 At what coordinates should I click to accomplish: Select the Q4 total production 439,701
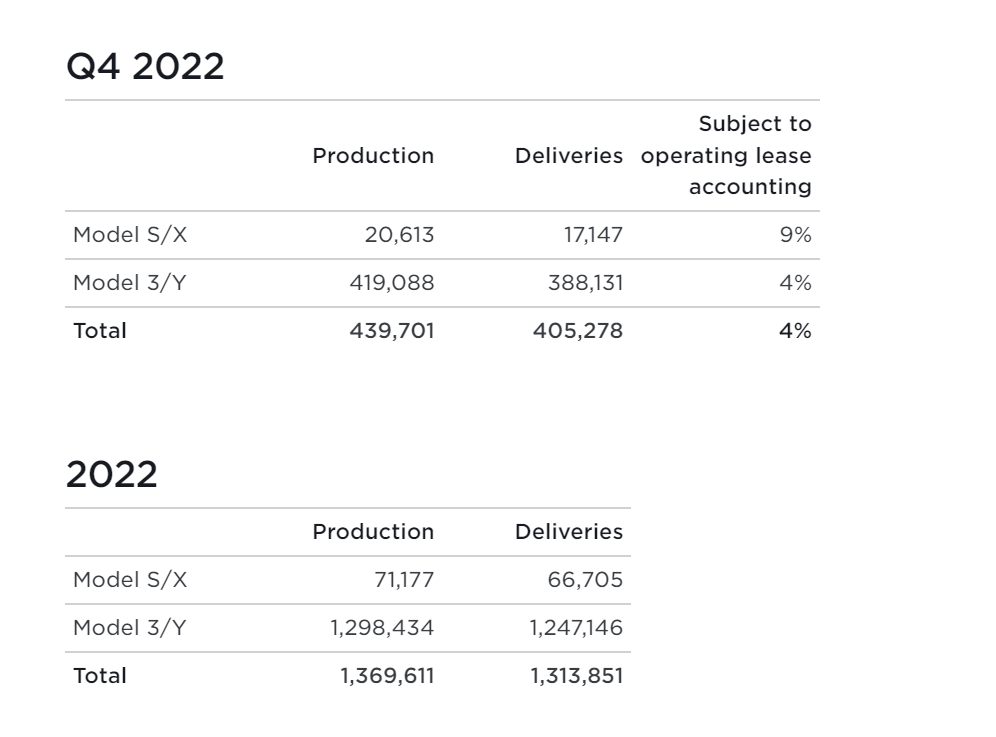point(392,331)
